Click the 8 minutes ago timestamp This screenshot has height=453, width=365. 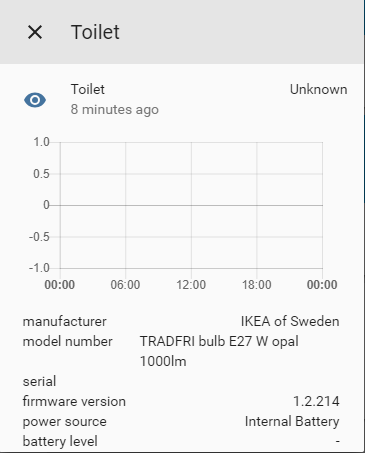tap(114, 109)
